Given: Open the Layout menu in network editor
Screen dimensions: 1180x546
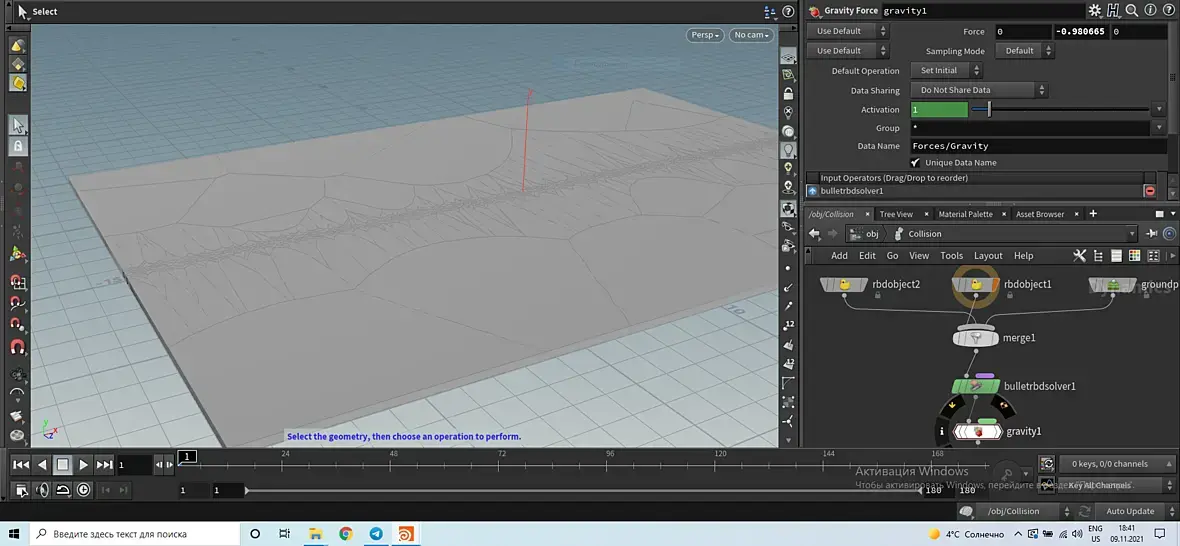Looking at the screenshot, I should 988,256.
